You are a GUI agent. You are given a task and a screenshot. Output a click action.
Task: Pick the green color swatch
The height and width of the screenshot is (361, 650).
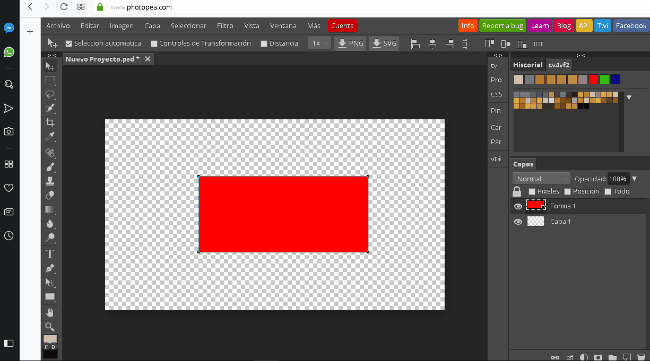pyautogui.click(x=604, y=80)
